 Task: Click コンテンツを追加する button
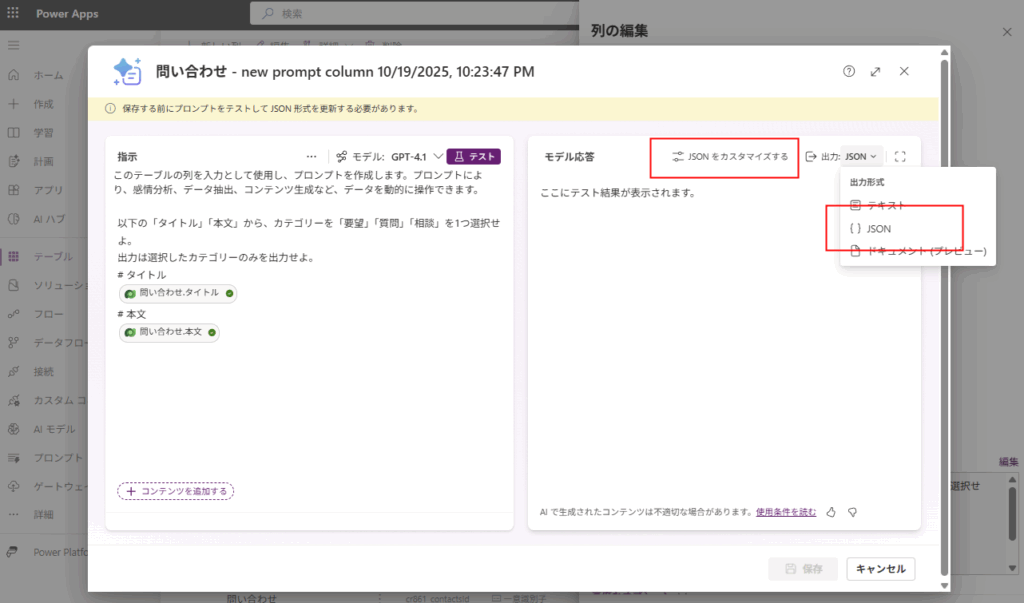[176, 491]
